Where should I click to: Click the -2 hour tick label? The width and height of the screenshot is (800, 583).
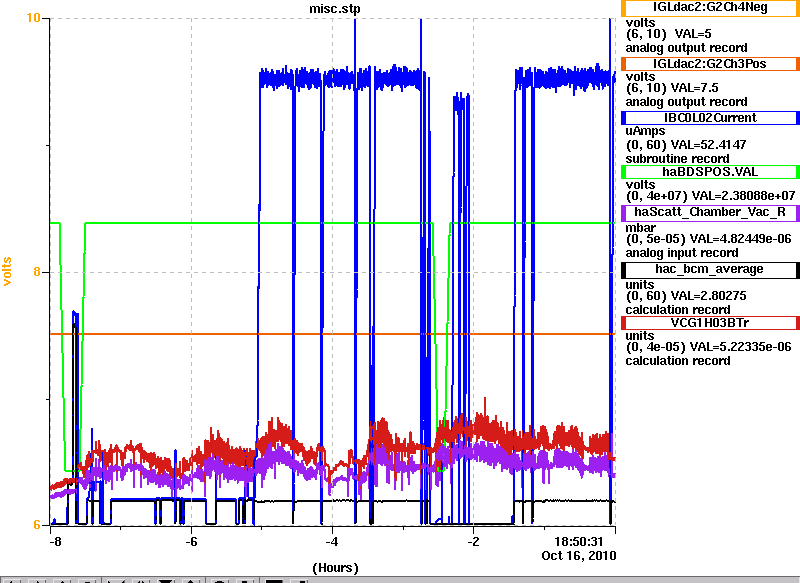[473, 542]
